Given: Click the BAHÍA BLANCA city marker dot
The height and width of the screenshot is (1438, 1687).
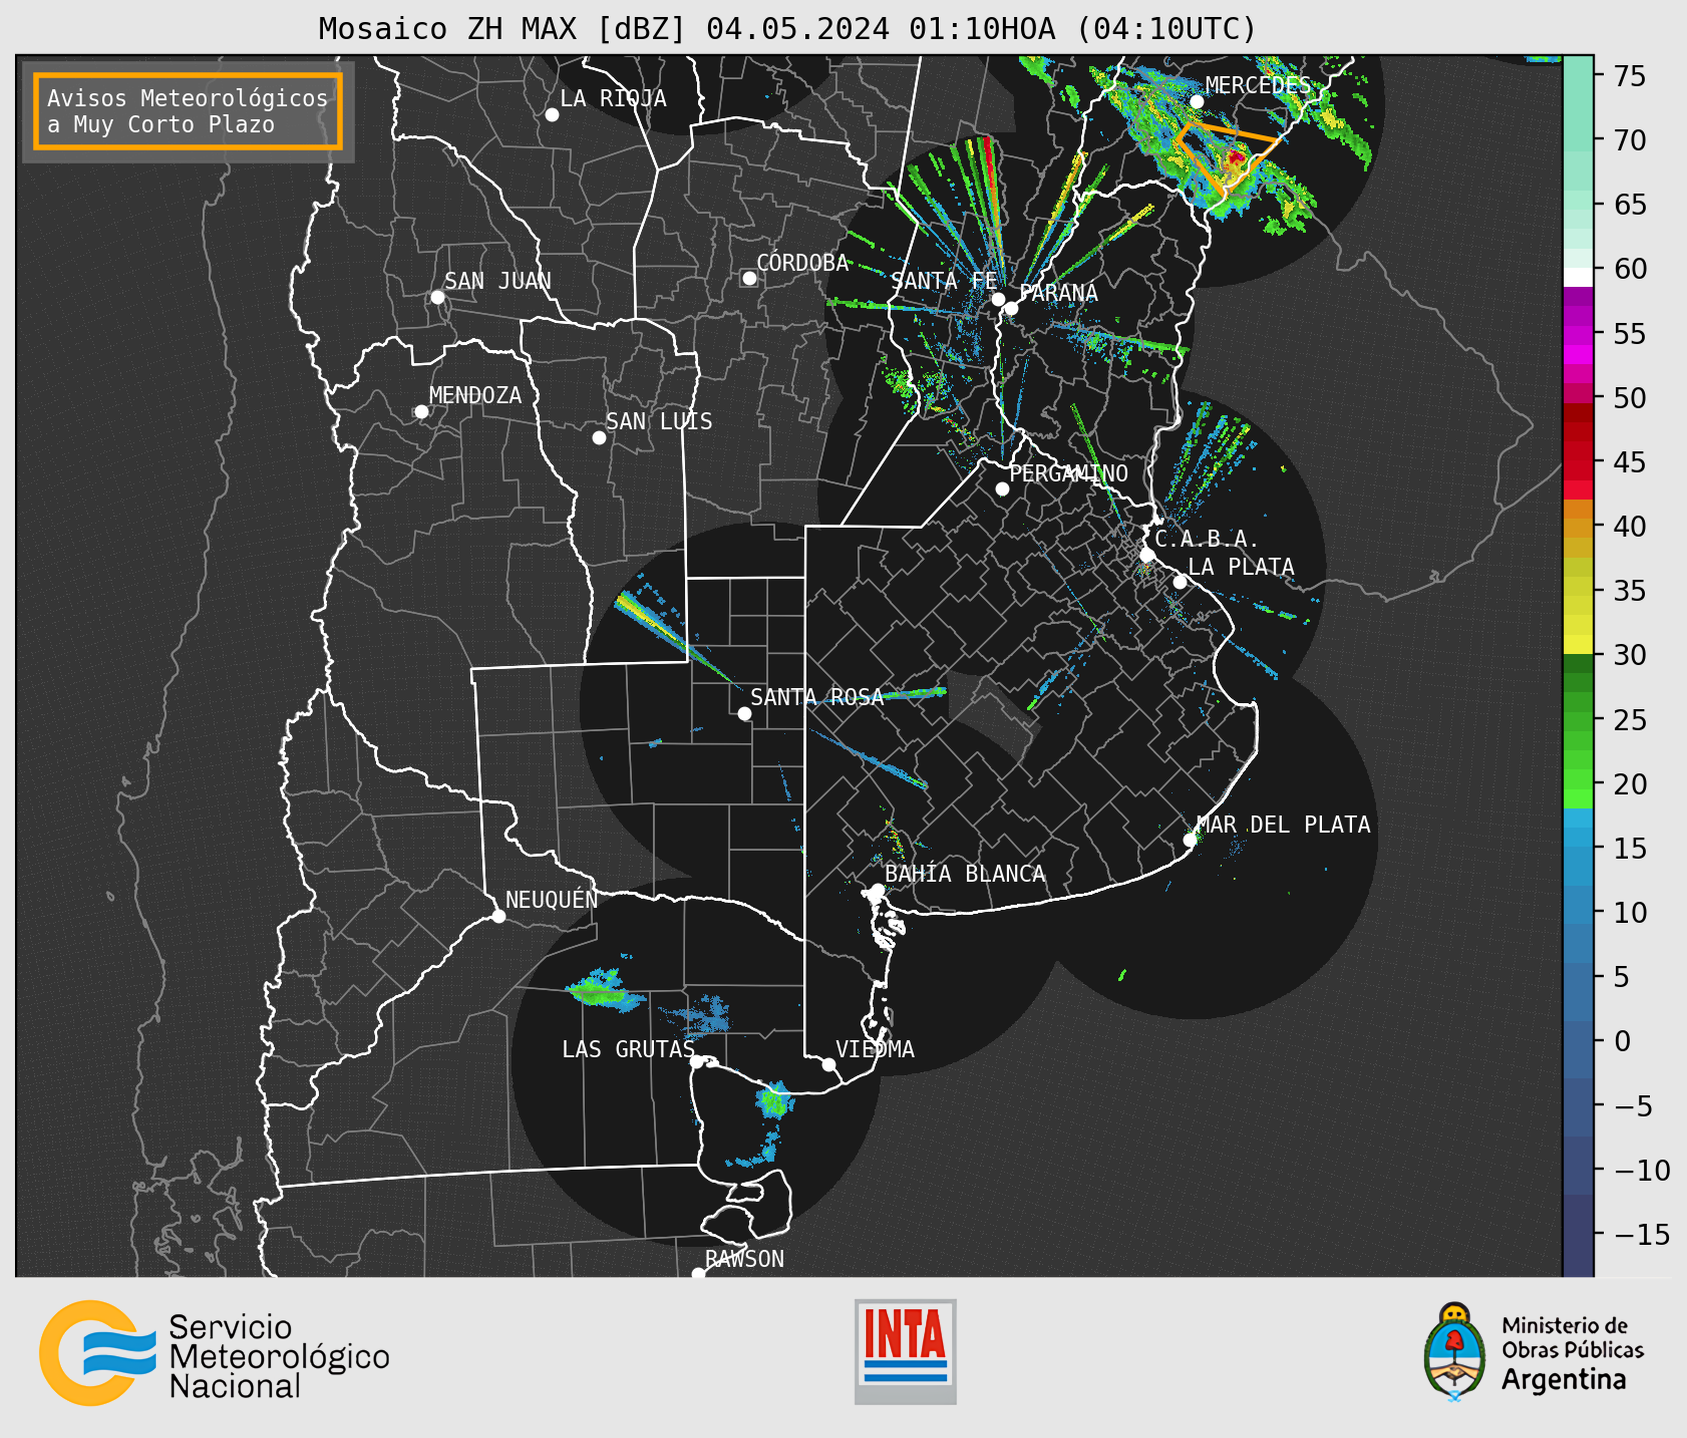Looking at the screenshot, I should point(877,890).
